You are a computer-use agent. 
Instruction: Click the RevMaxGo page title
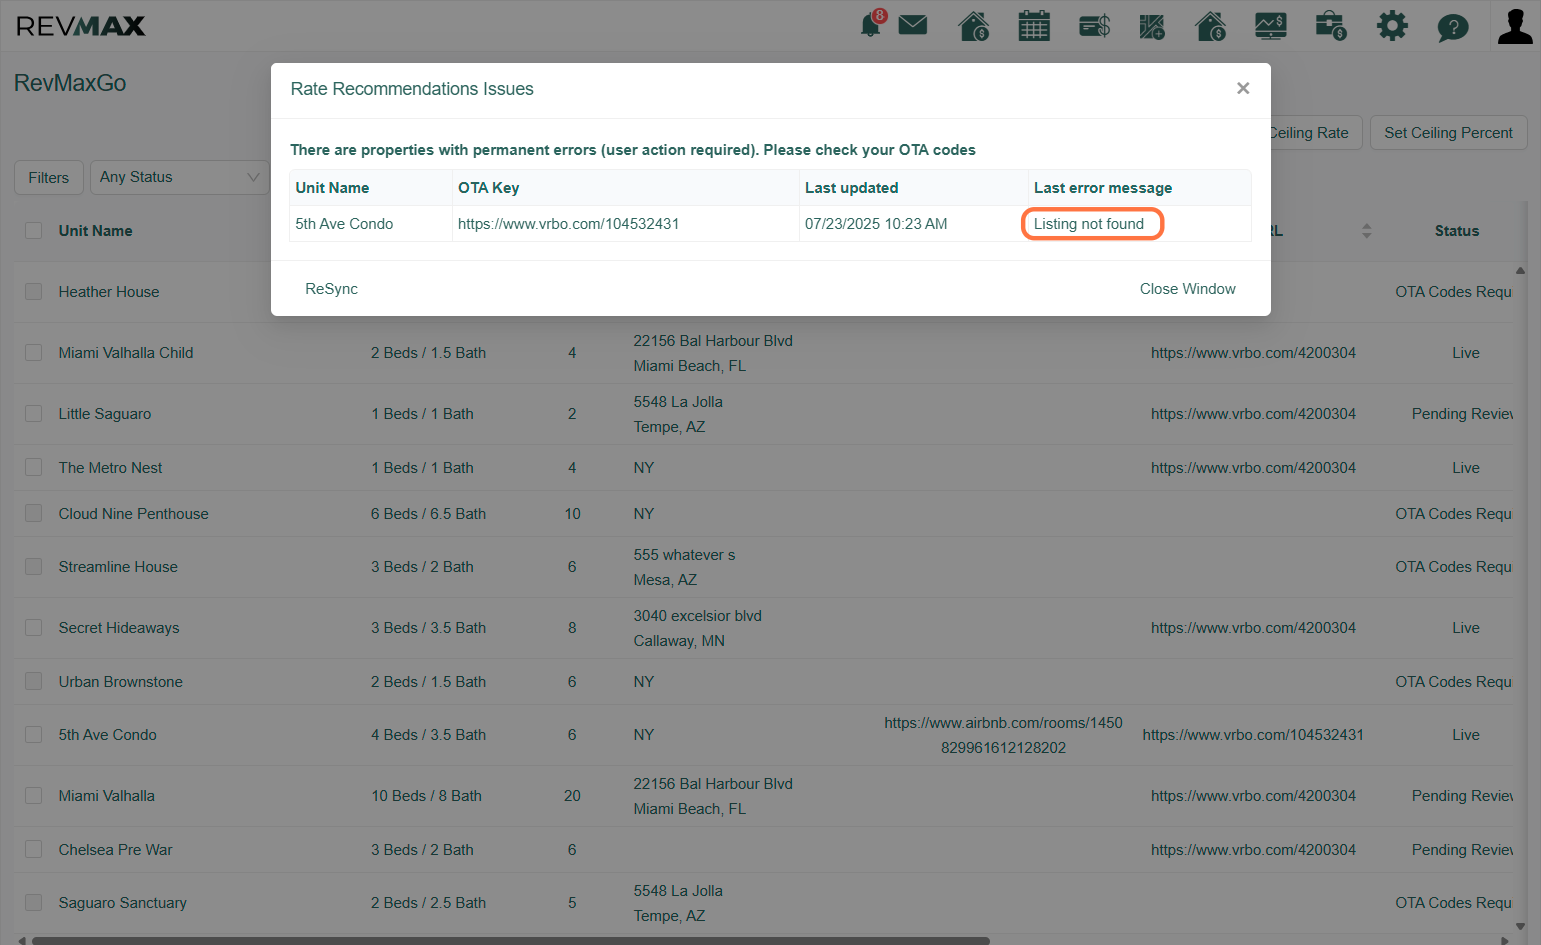[x=70, y=83]
